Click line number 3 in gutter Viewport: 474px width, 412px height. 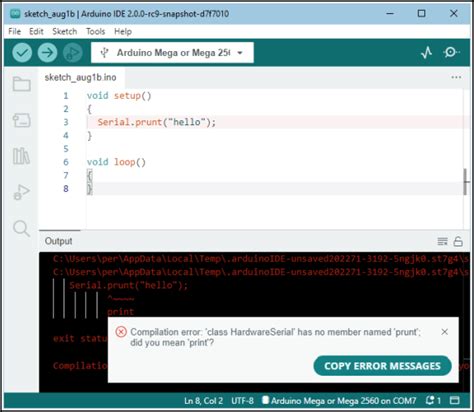click(x=66, y=122)
